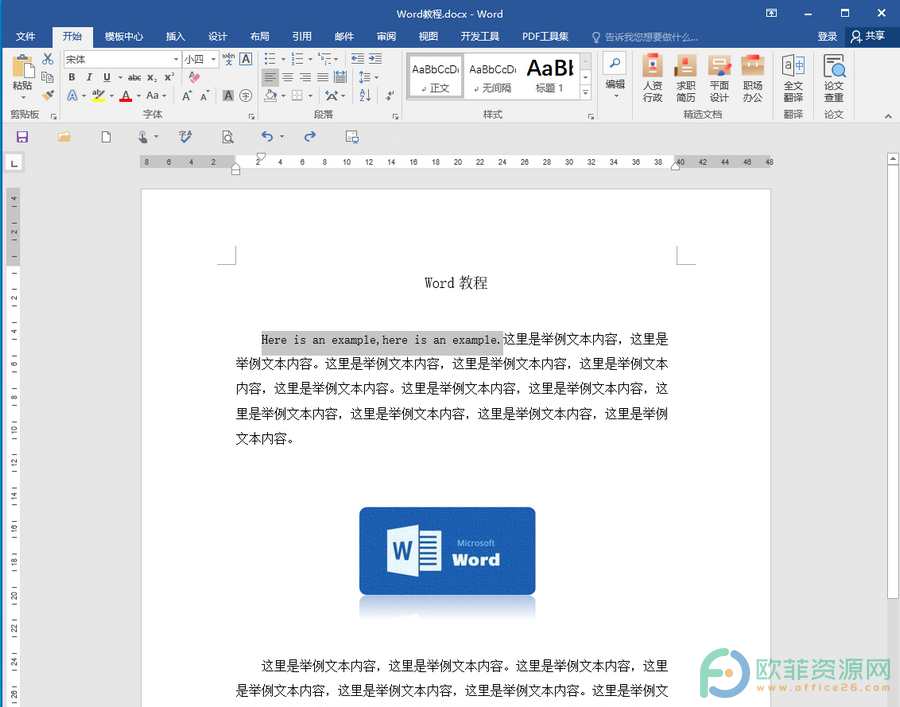Clear all formatting with the eraser icon
The width and height of the screenshot is (900, 707).
195,77
